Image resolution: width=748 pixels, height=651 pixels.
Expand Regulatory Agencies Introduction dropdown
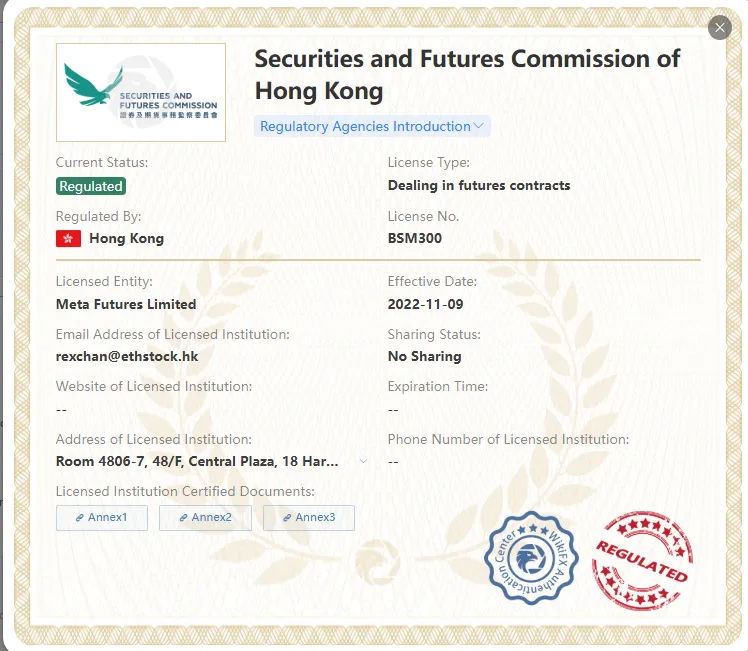(372, 126)
